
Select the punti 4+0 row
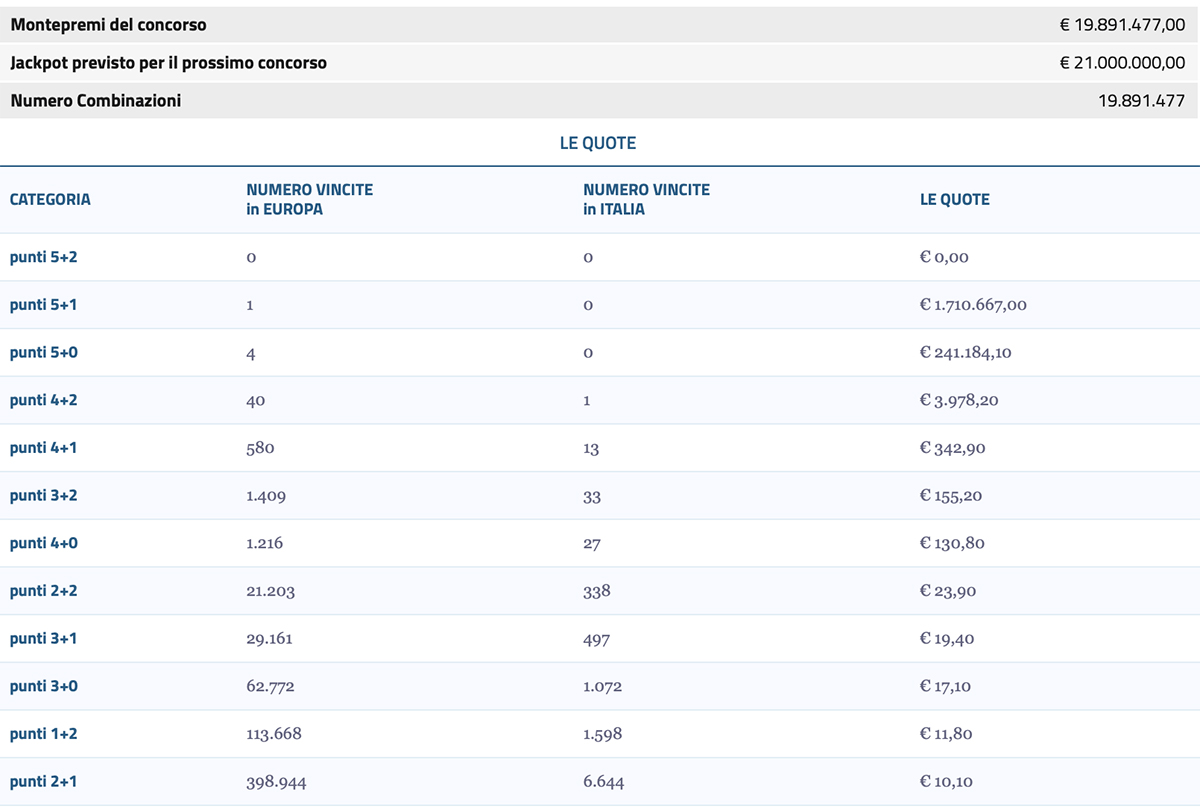40,543
